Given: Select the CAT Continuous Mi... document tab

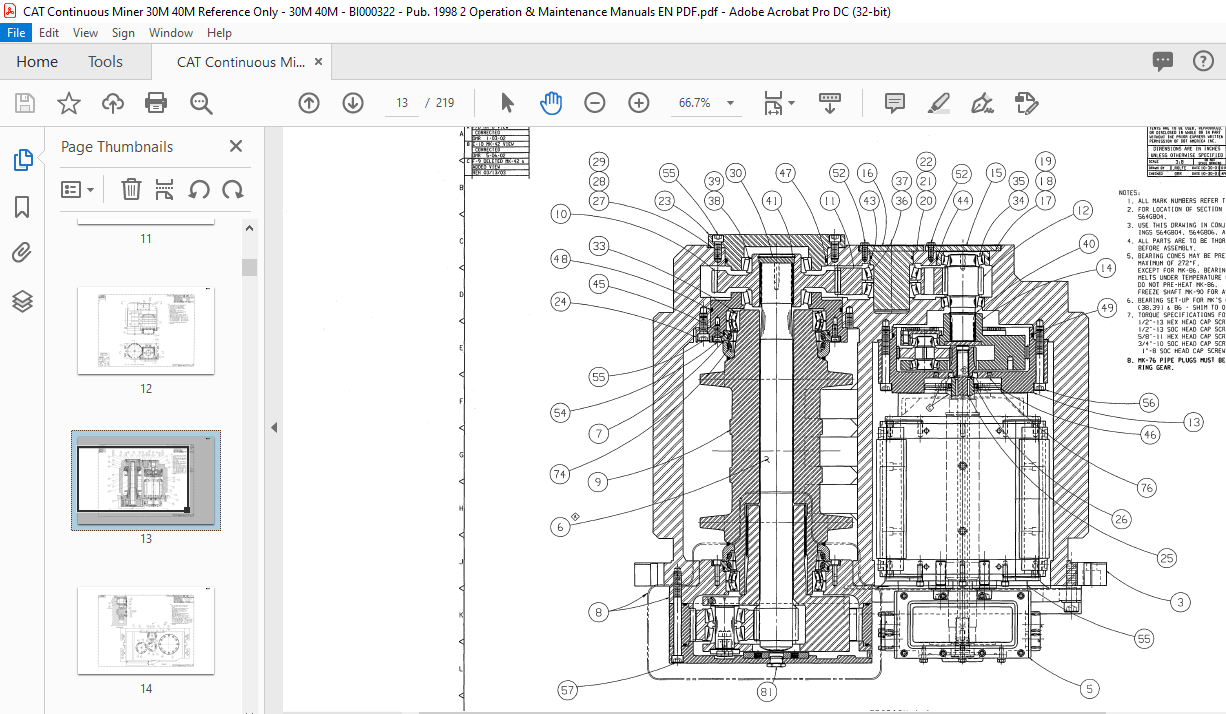Looking at the screenshot, I should (240, 62).
